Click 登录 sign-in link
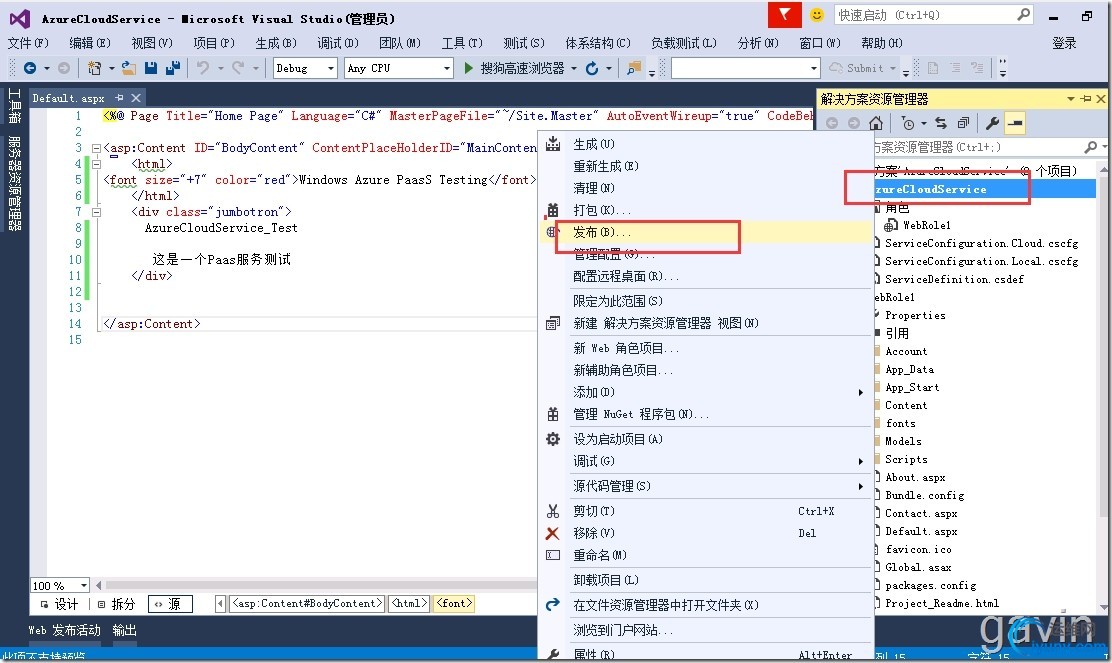Image resolution: width=1112 pixels, height=663 pixels. coord(1064,43)
